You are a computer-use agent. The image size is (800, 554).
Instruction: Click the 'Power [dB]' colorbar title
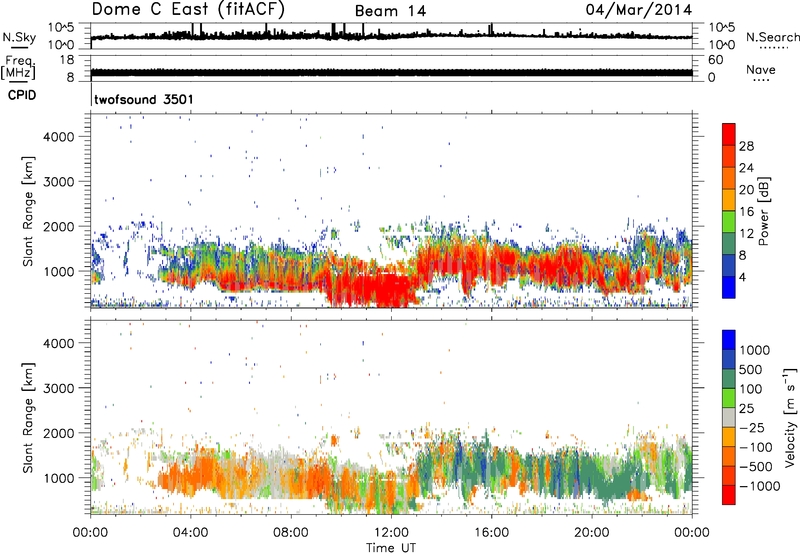(763, 211)
